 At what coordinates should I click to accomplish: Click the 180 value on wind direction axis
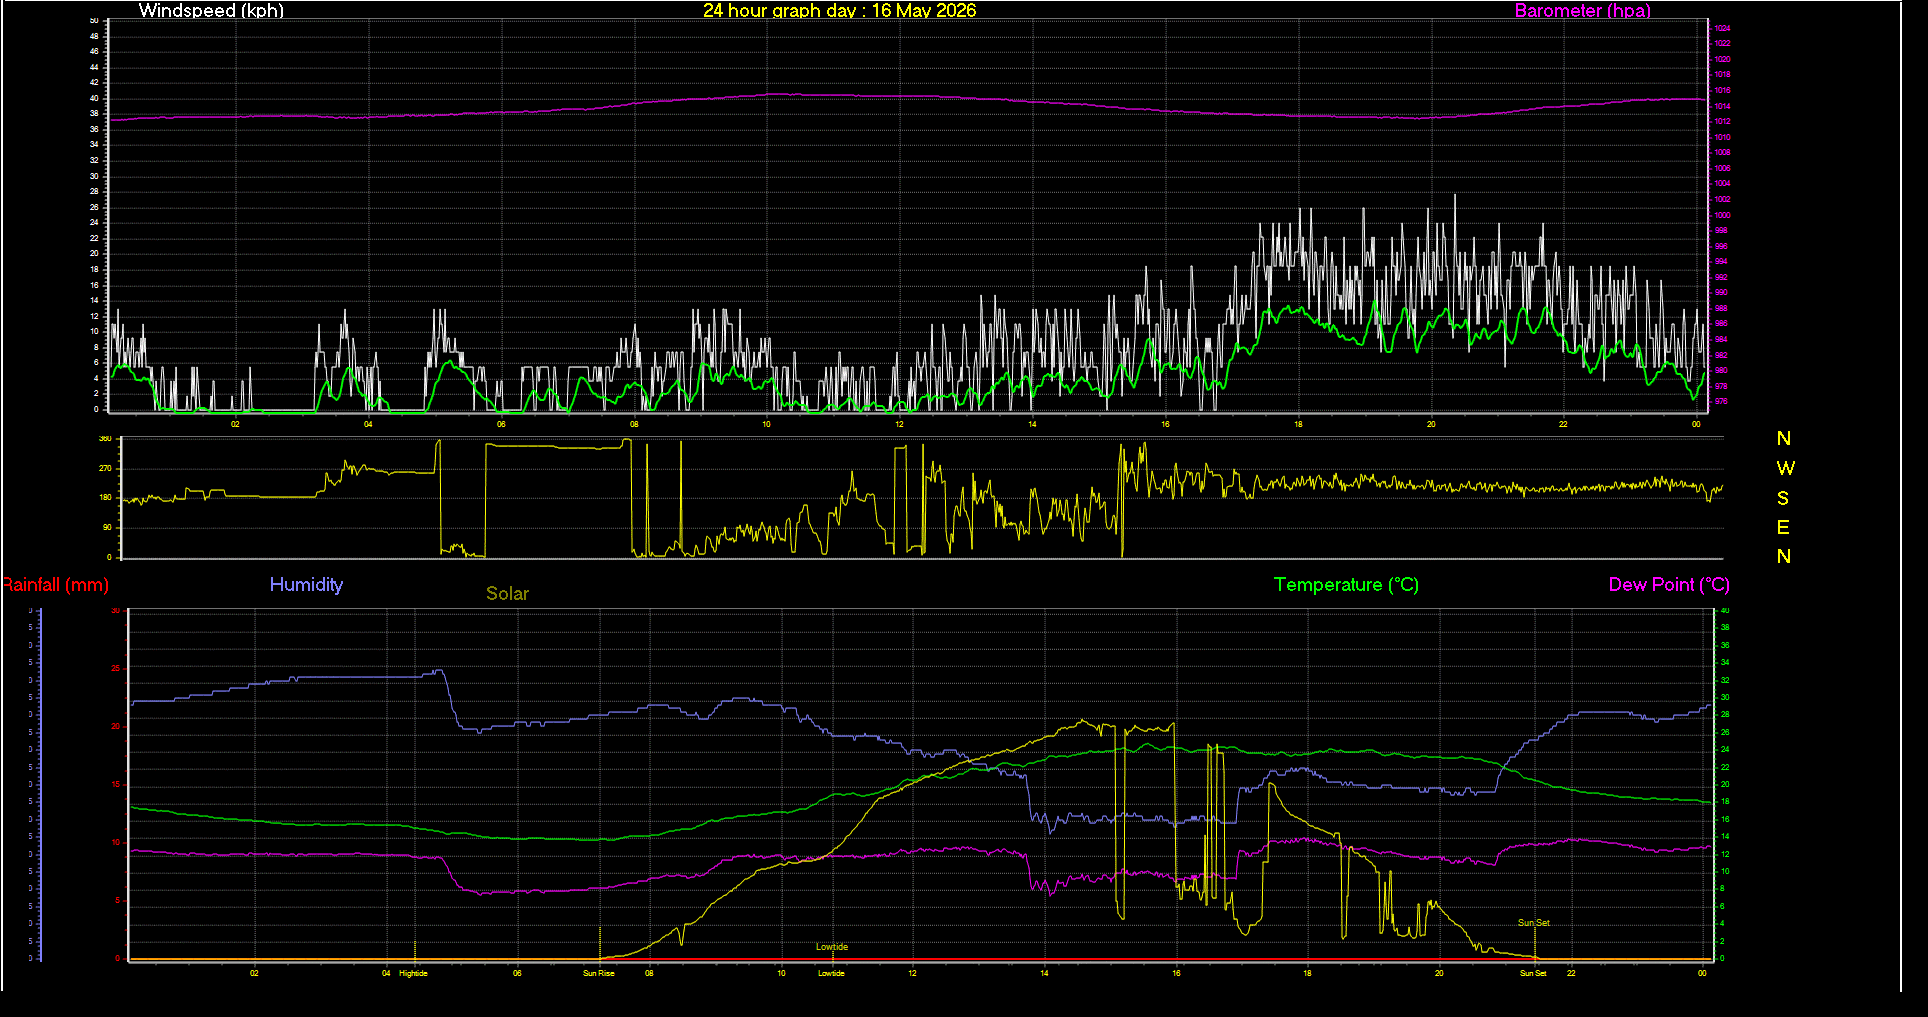[x=105, y=498]
